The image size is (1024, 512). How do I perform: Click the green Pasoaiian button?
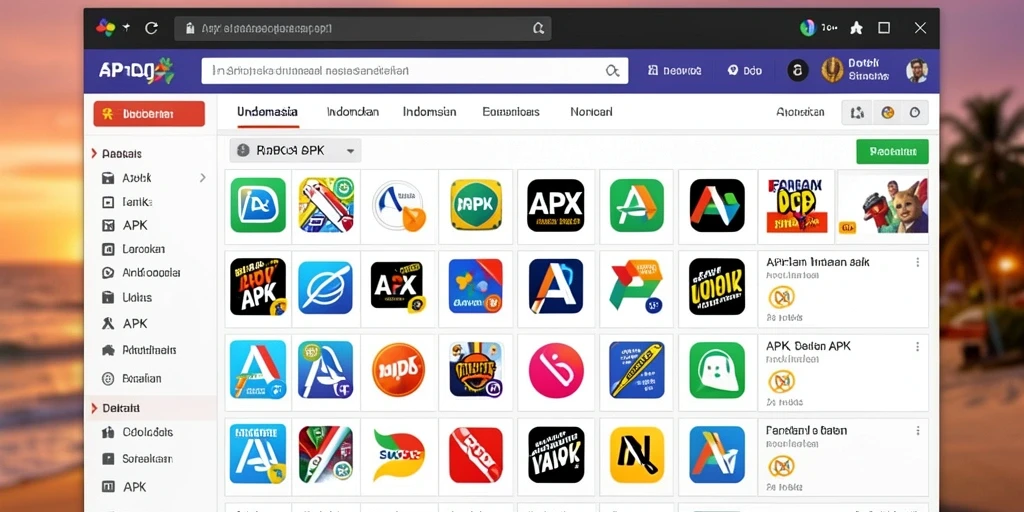tap(892, 152)
